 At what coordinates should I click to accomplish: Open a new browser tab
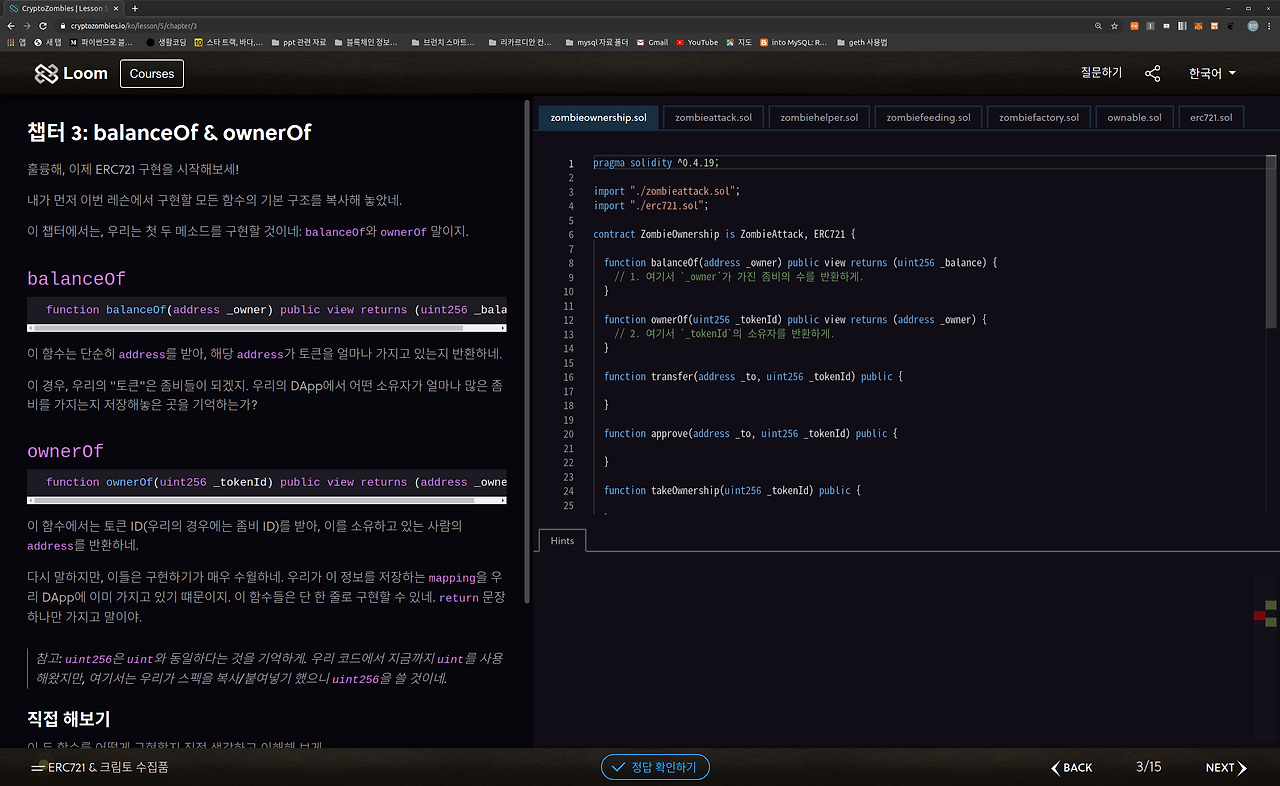(134, 8)
